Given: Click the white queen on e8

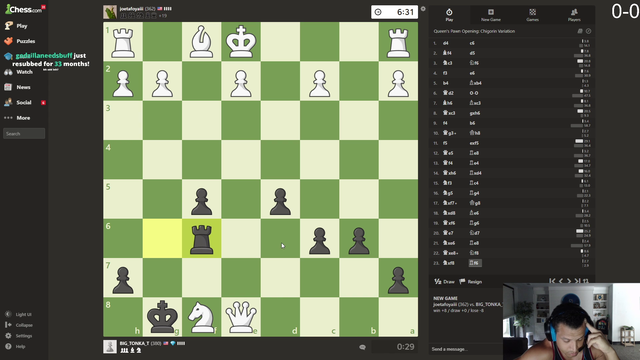Looking at the screenshot, I should click(x=241, y=317).
